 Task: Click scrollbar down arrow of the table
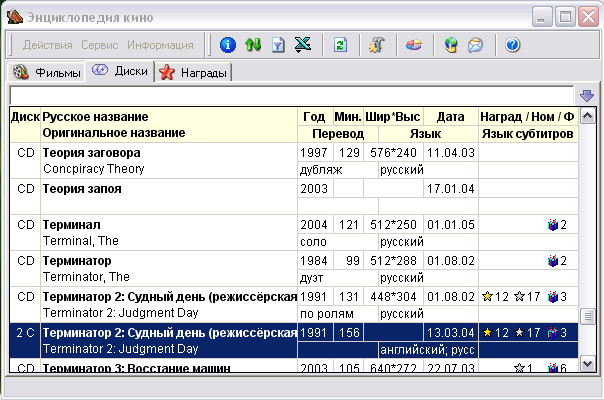pyautogui.click(x=587, y=364)
